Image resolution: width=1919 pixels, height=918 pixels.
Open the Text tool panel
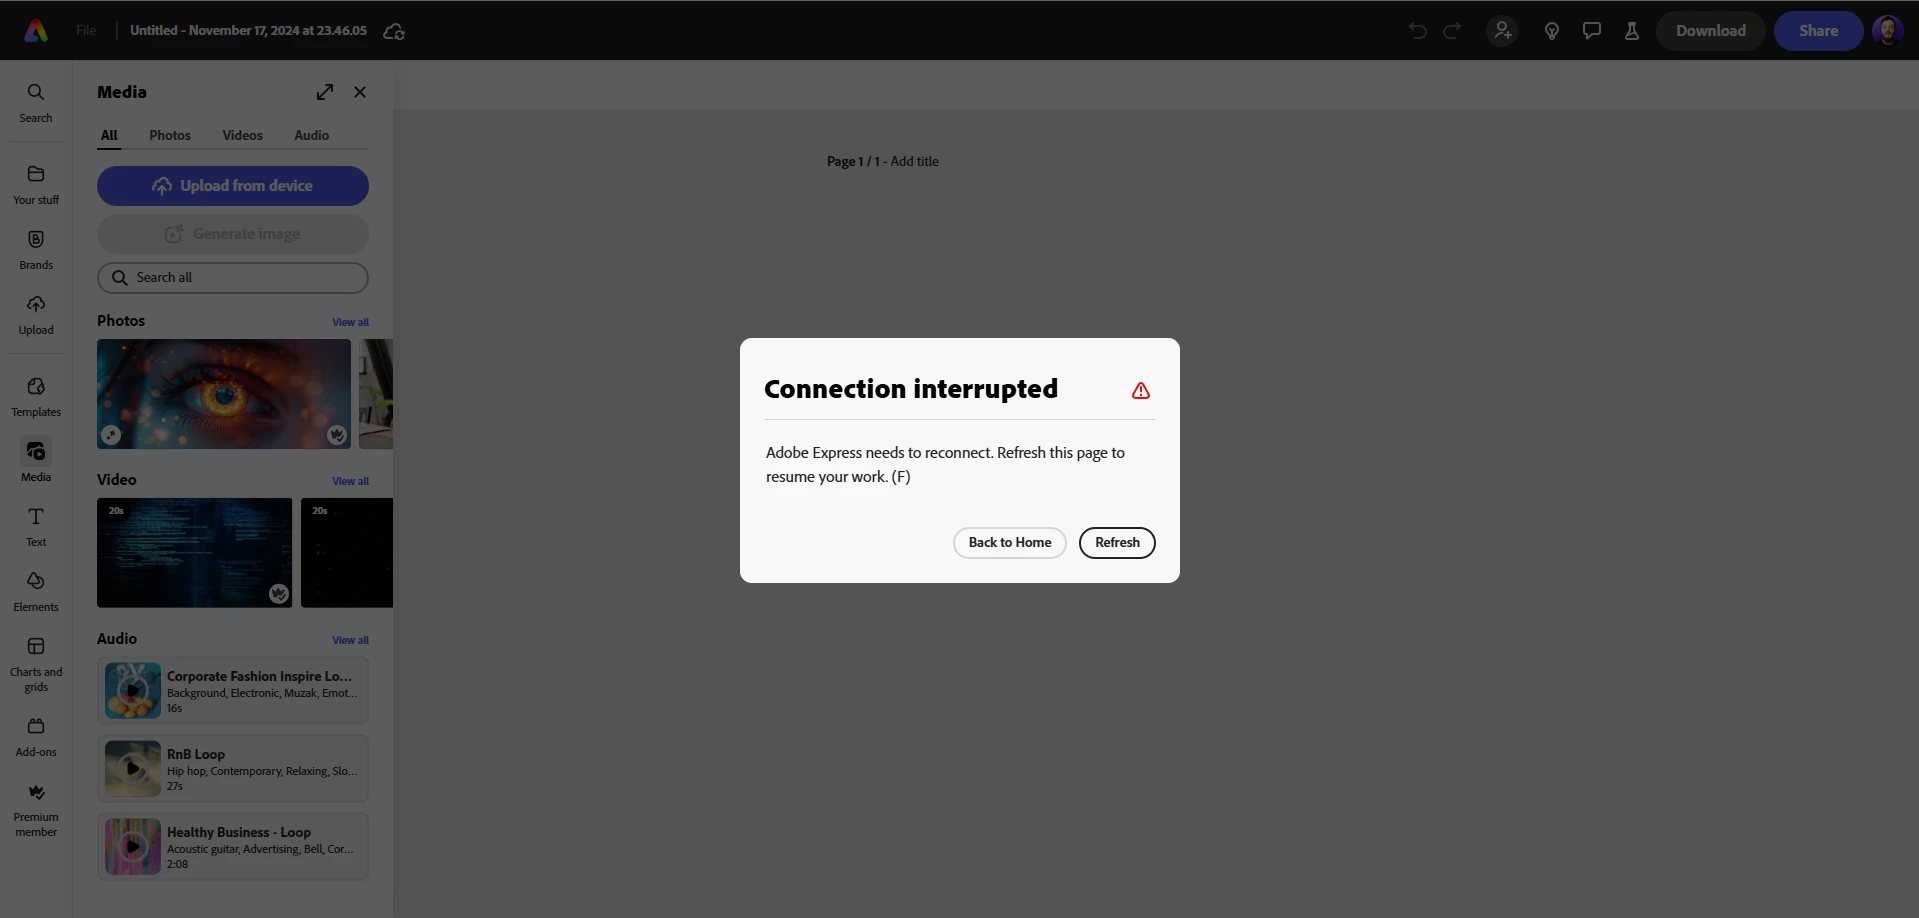pos(36,527)
